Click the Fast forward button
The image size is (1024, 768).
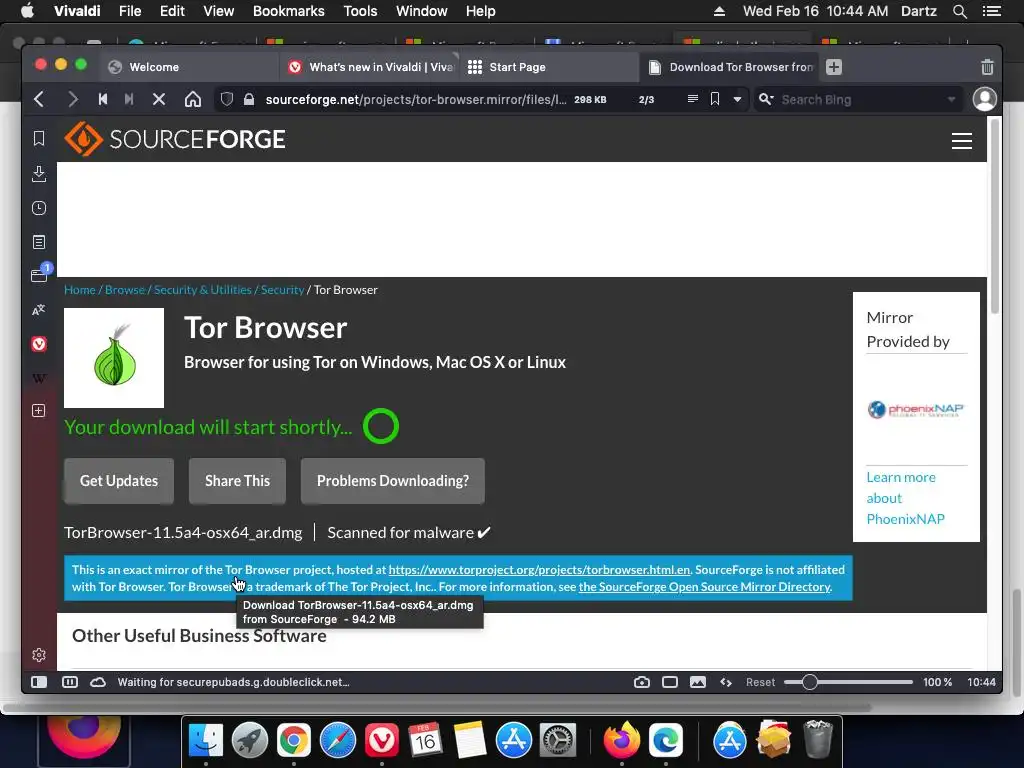point(129,99)
